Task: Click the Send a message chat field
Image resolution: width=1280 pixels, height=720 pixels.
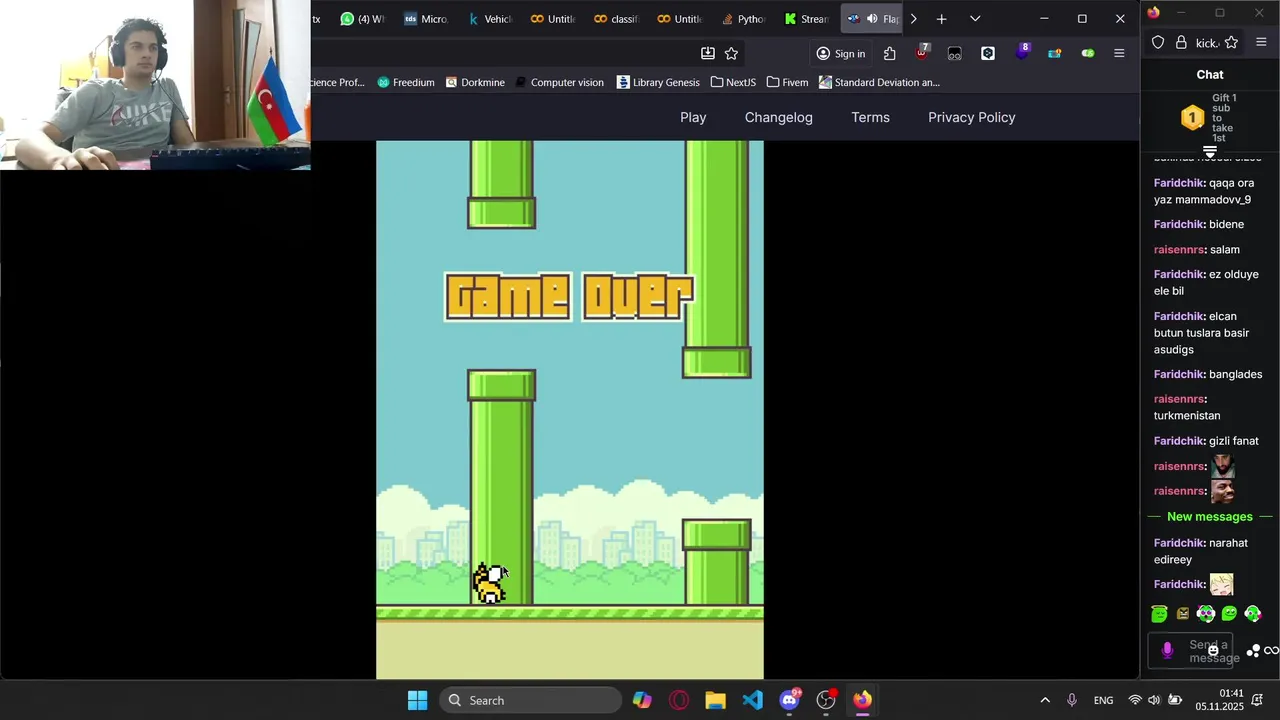Action: (1190, 651)
